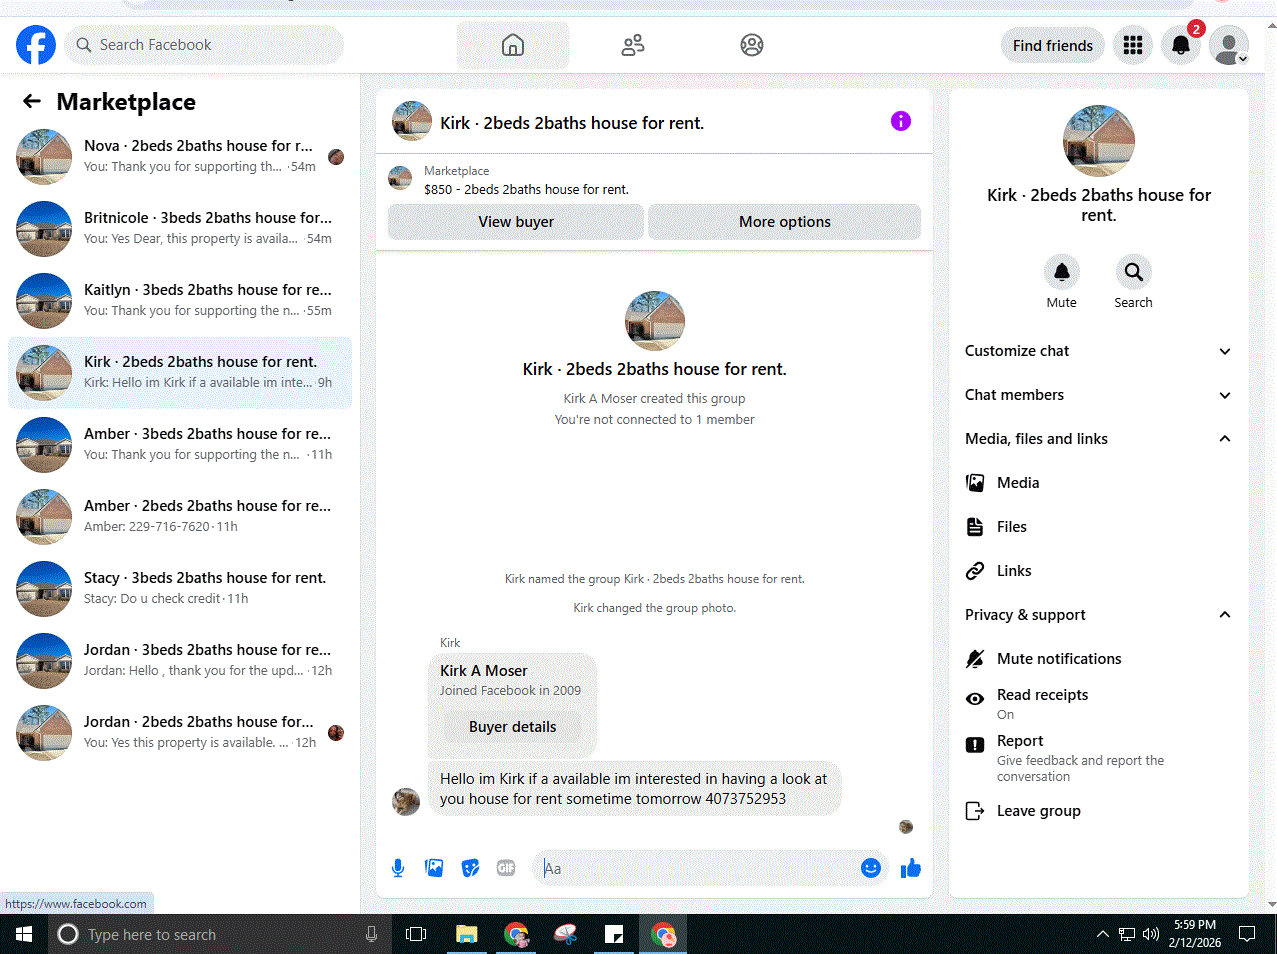Open the notifications bell with badge 2

[x=1181, y=45]
